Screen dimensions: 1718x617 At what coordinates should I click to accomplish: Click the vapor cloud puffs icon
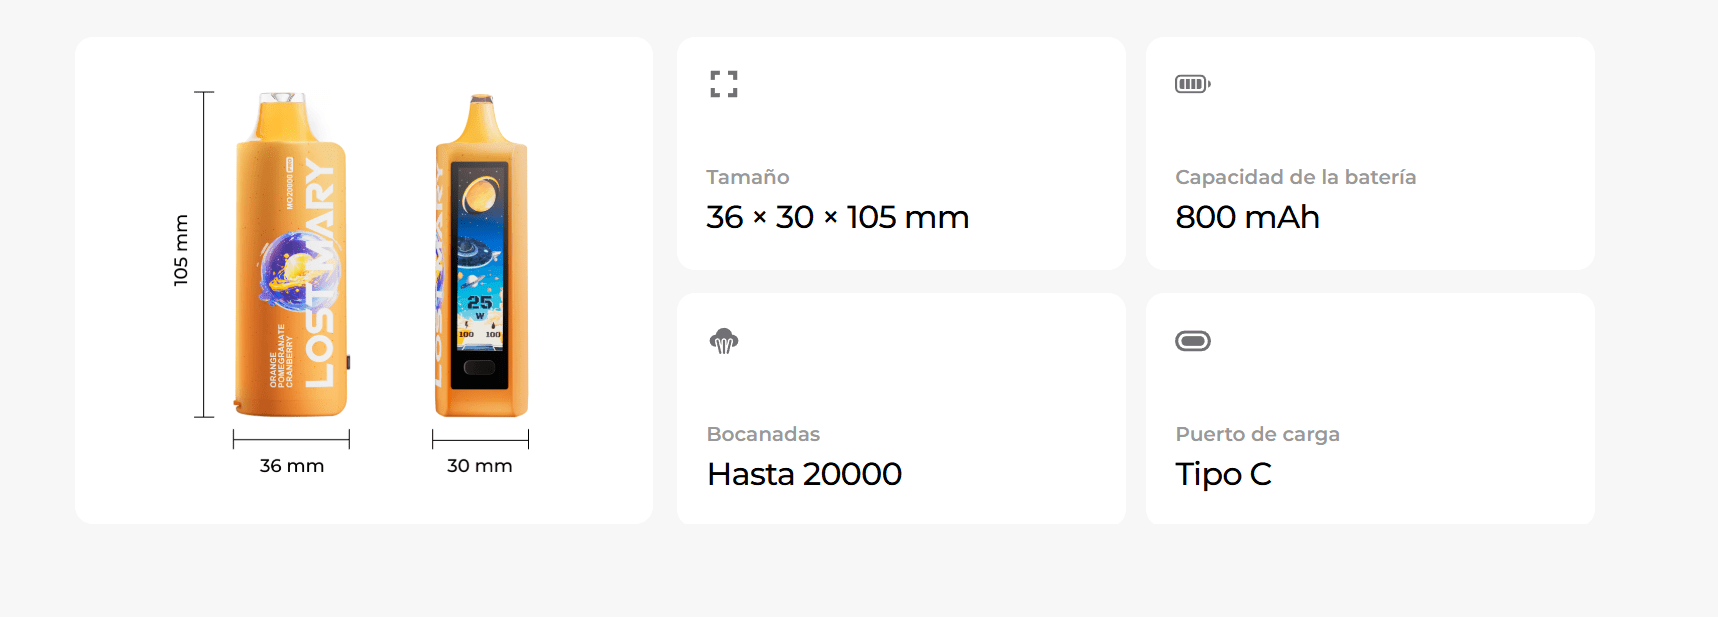724,341
